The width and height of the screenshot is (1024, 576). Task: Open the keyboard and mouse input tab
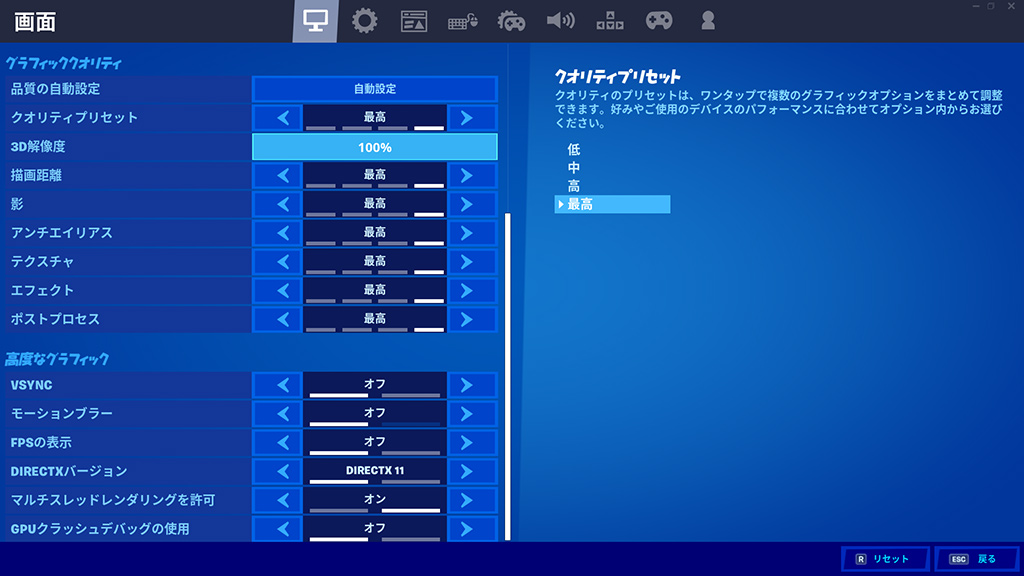tap(462, 22)
